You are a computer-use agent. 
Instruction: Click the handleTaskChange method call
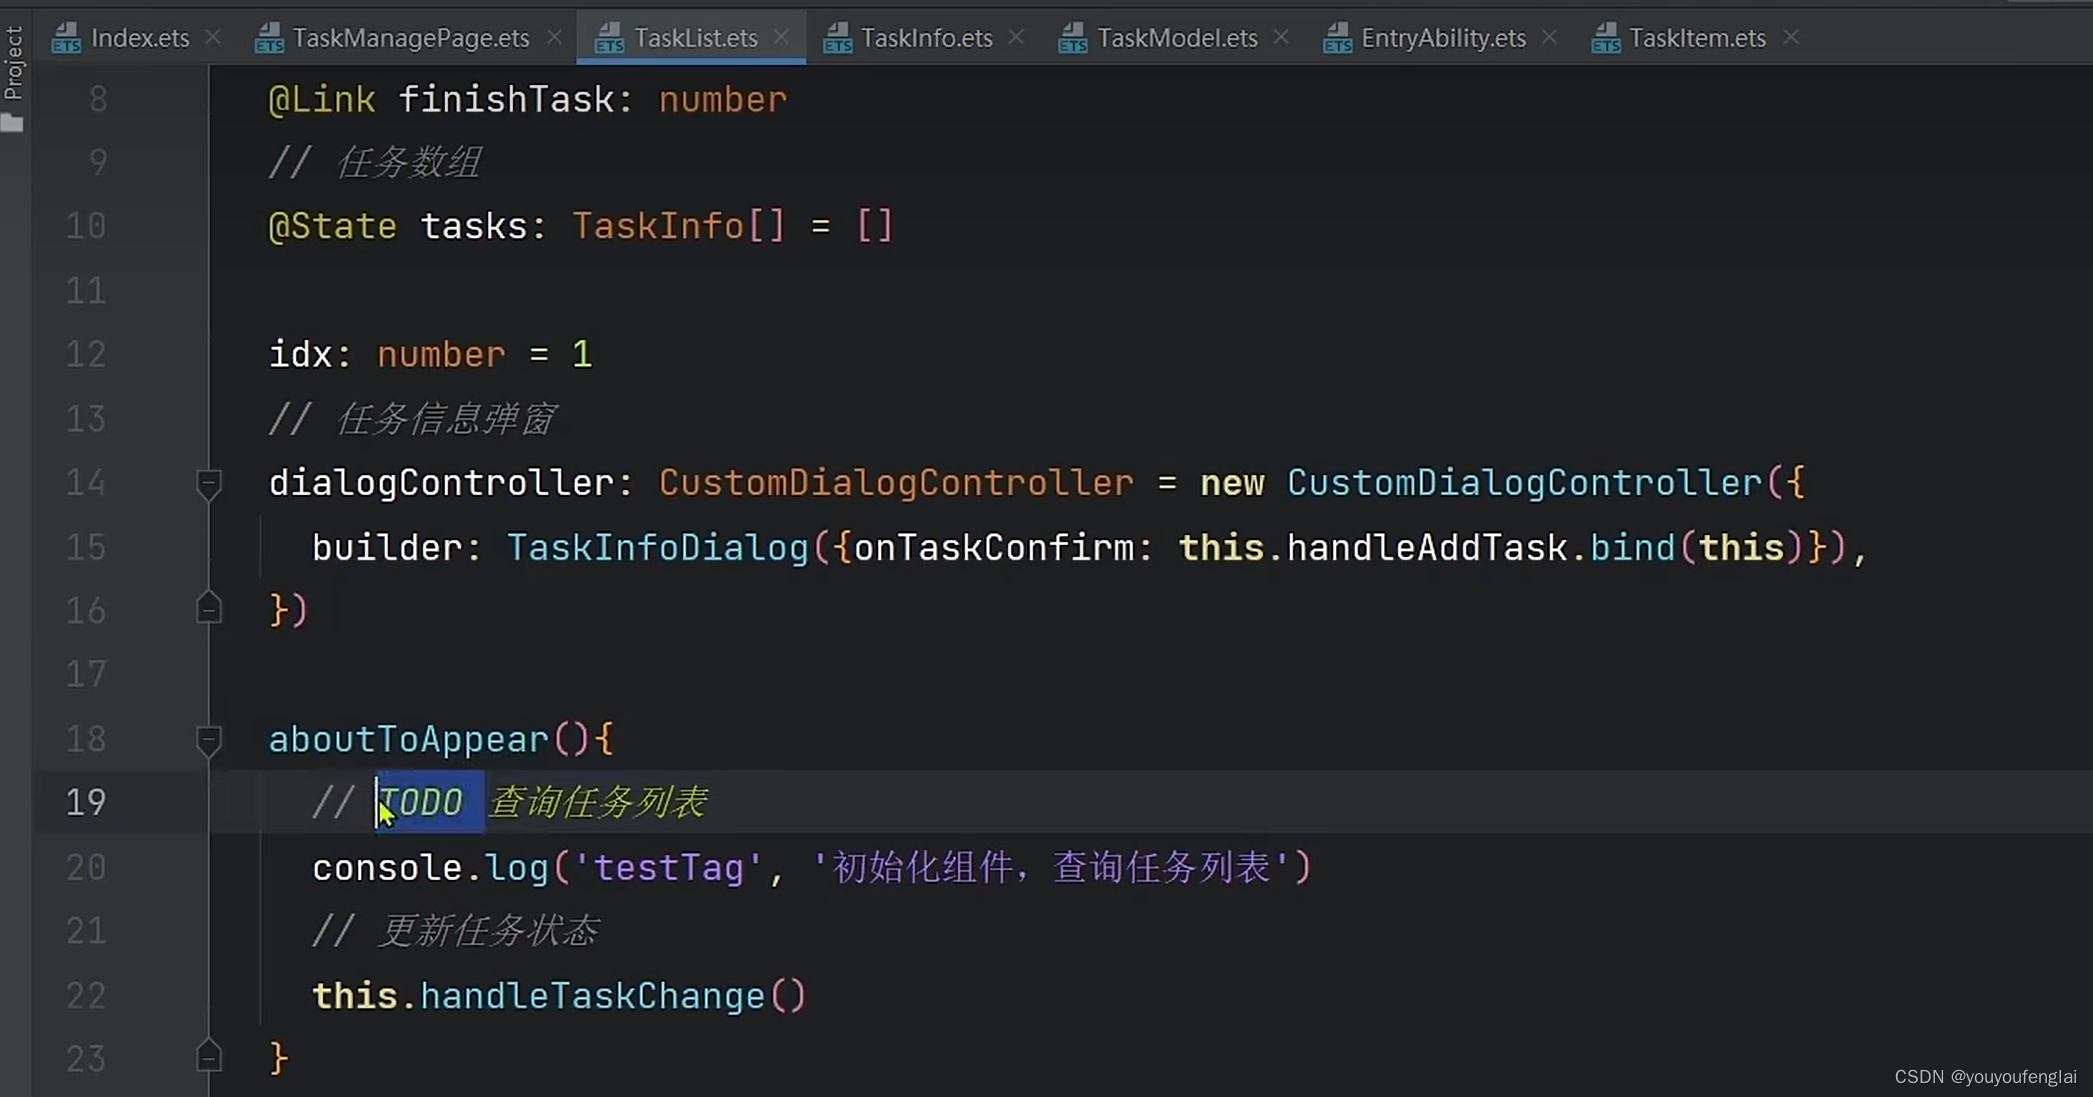point(592,996)
